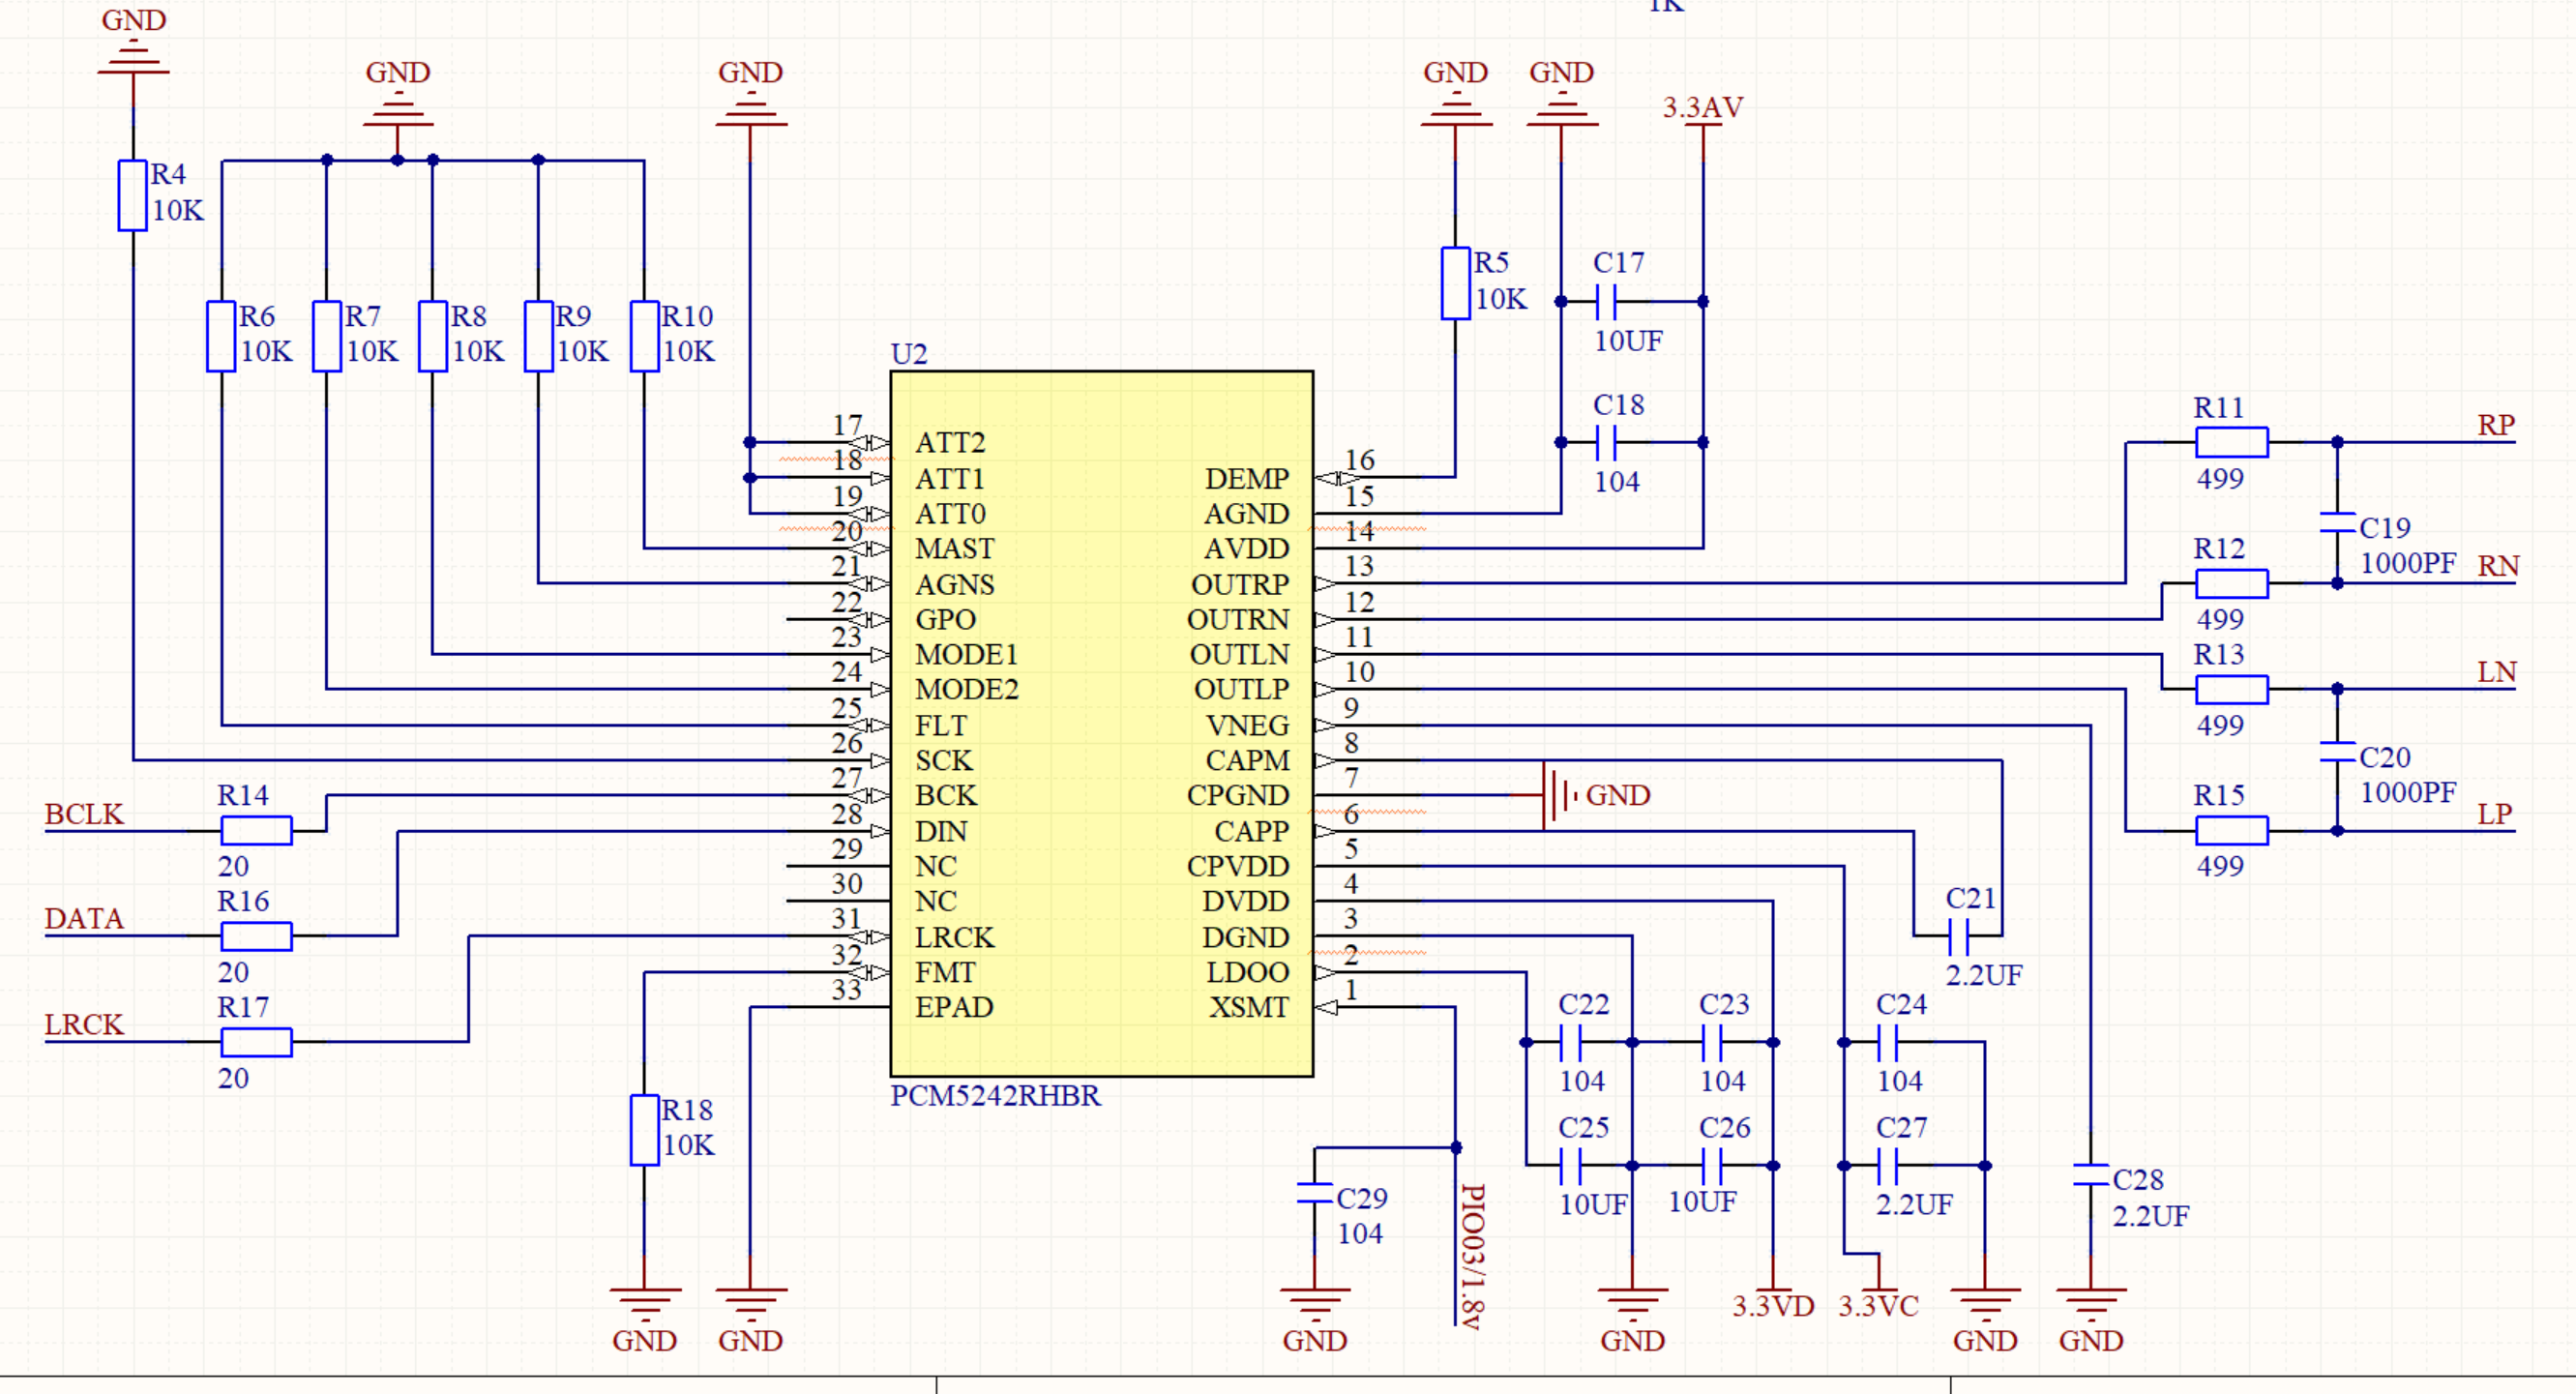Select resistor R5 symbol
Image resolution: width=2576 pixels, height=1394 pixels.
tap(1455, 283)
